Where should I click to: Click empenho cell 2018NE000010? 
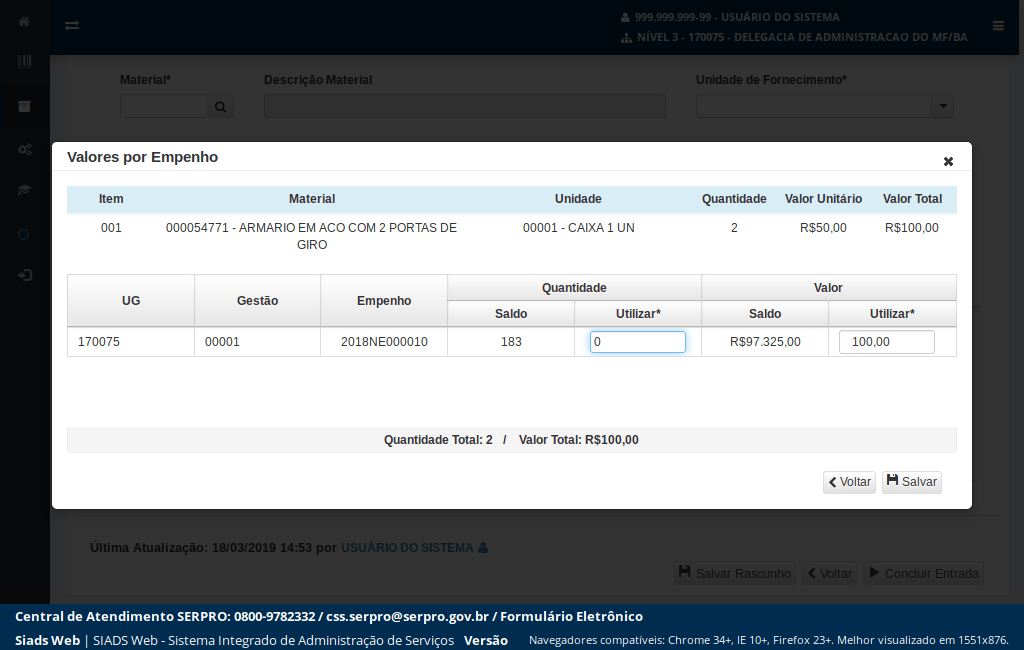(384, 342)
